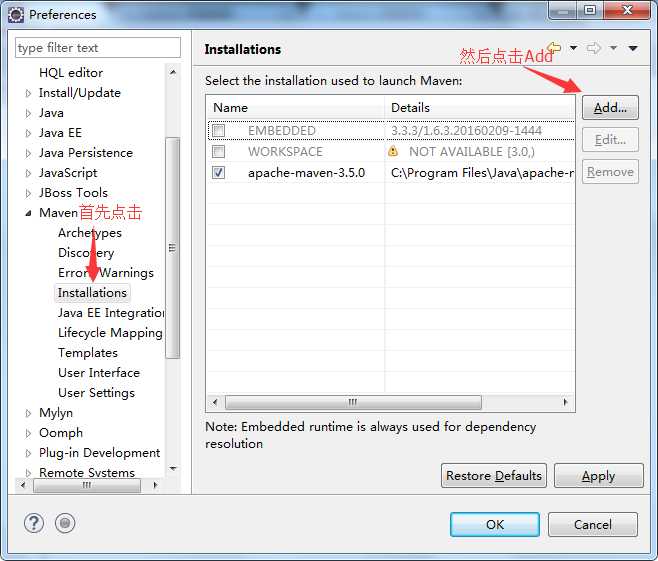Confirm with the OK button
The width and height of the screenshot is (658, 561).
tap(495, 524)
